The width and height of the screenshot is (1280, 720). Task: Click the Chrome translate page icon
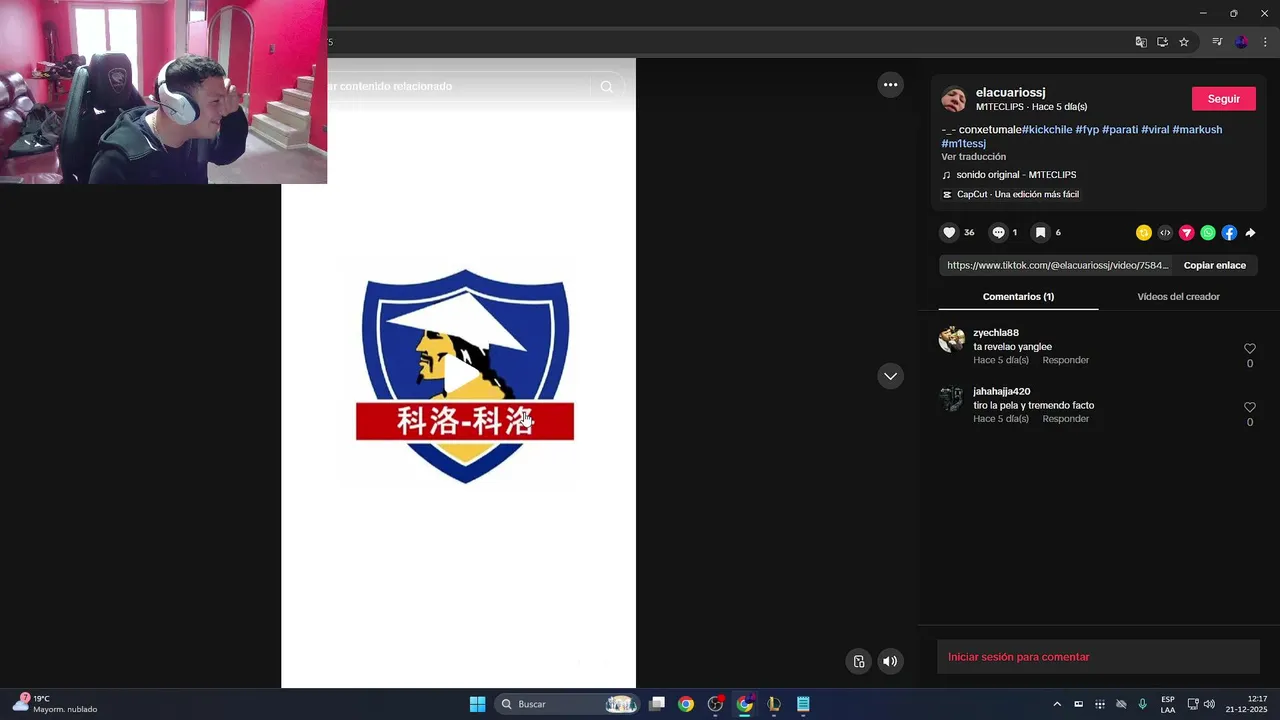[x=1141, y=42]
